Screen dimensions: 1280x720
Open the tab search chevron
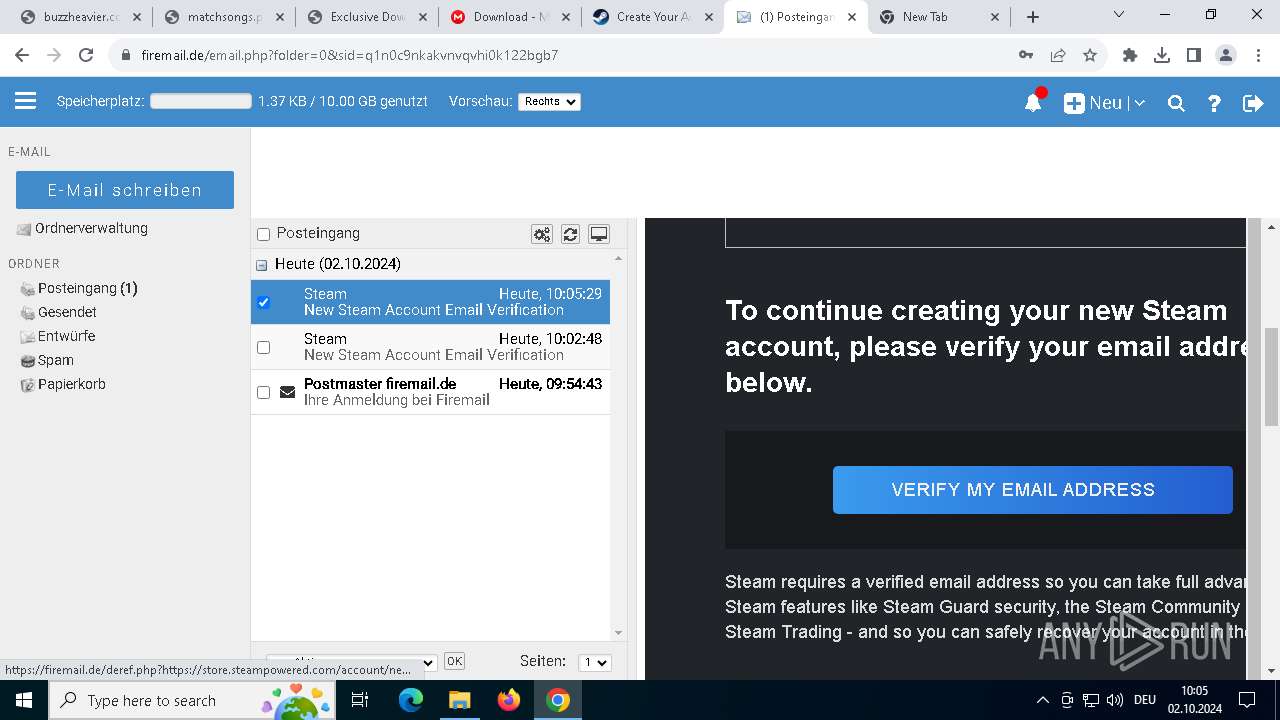click(x=1119, y=15)
